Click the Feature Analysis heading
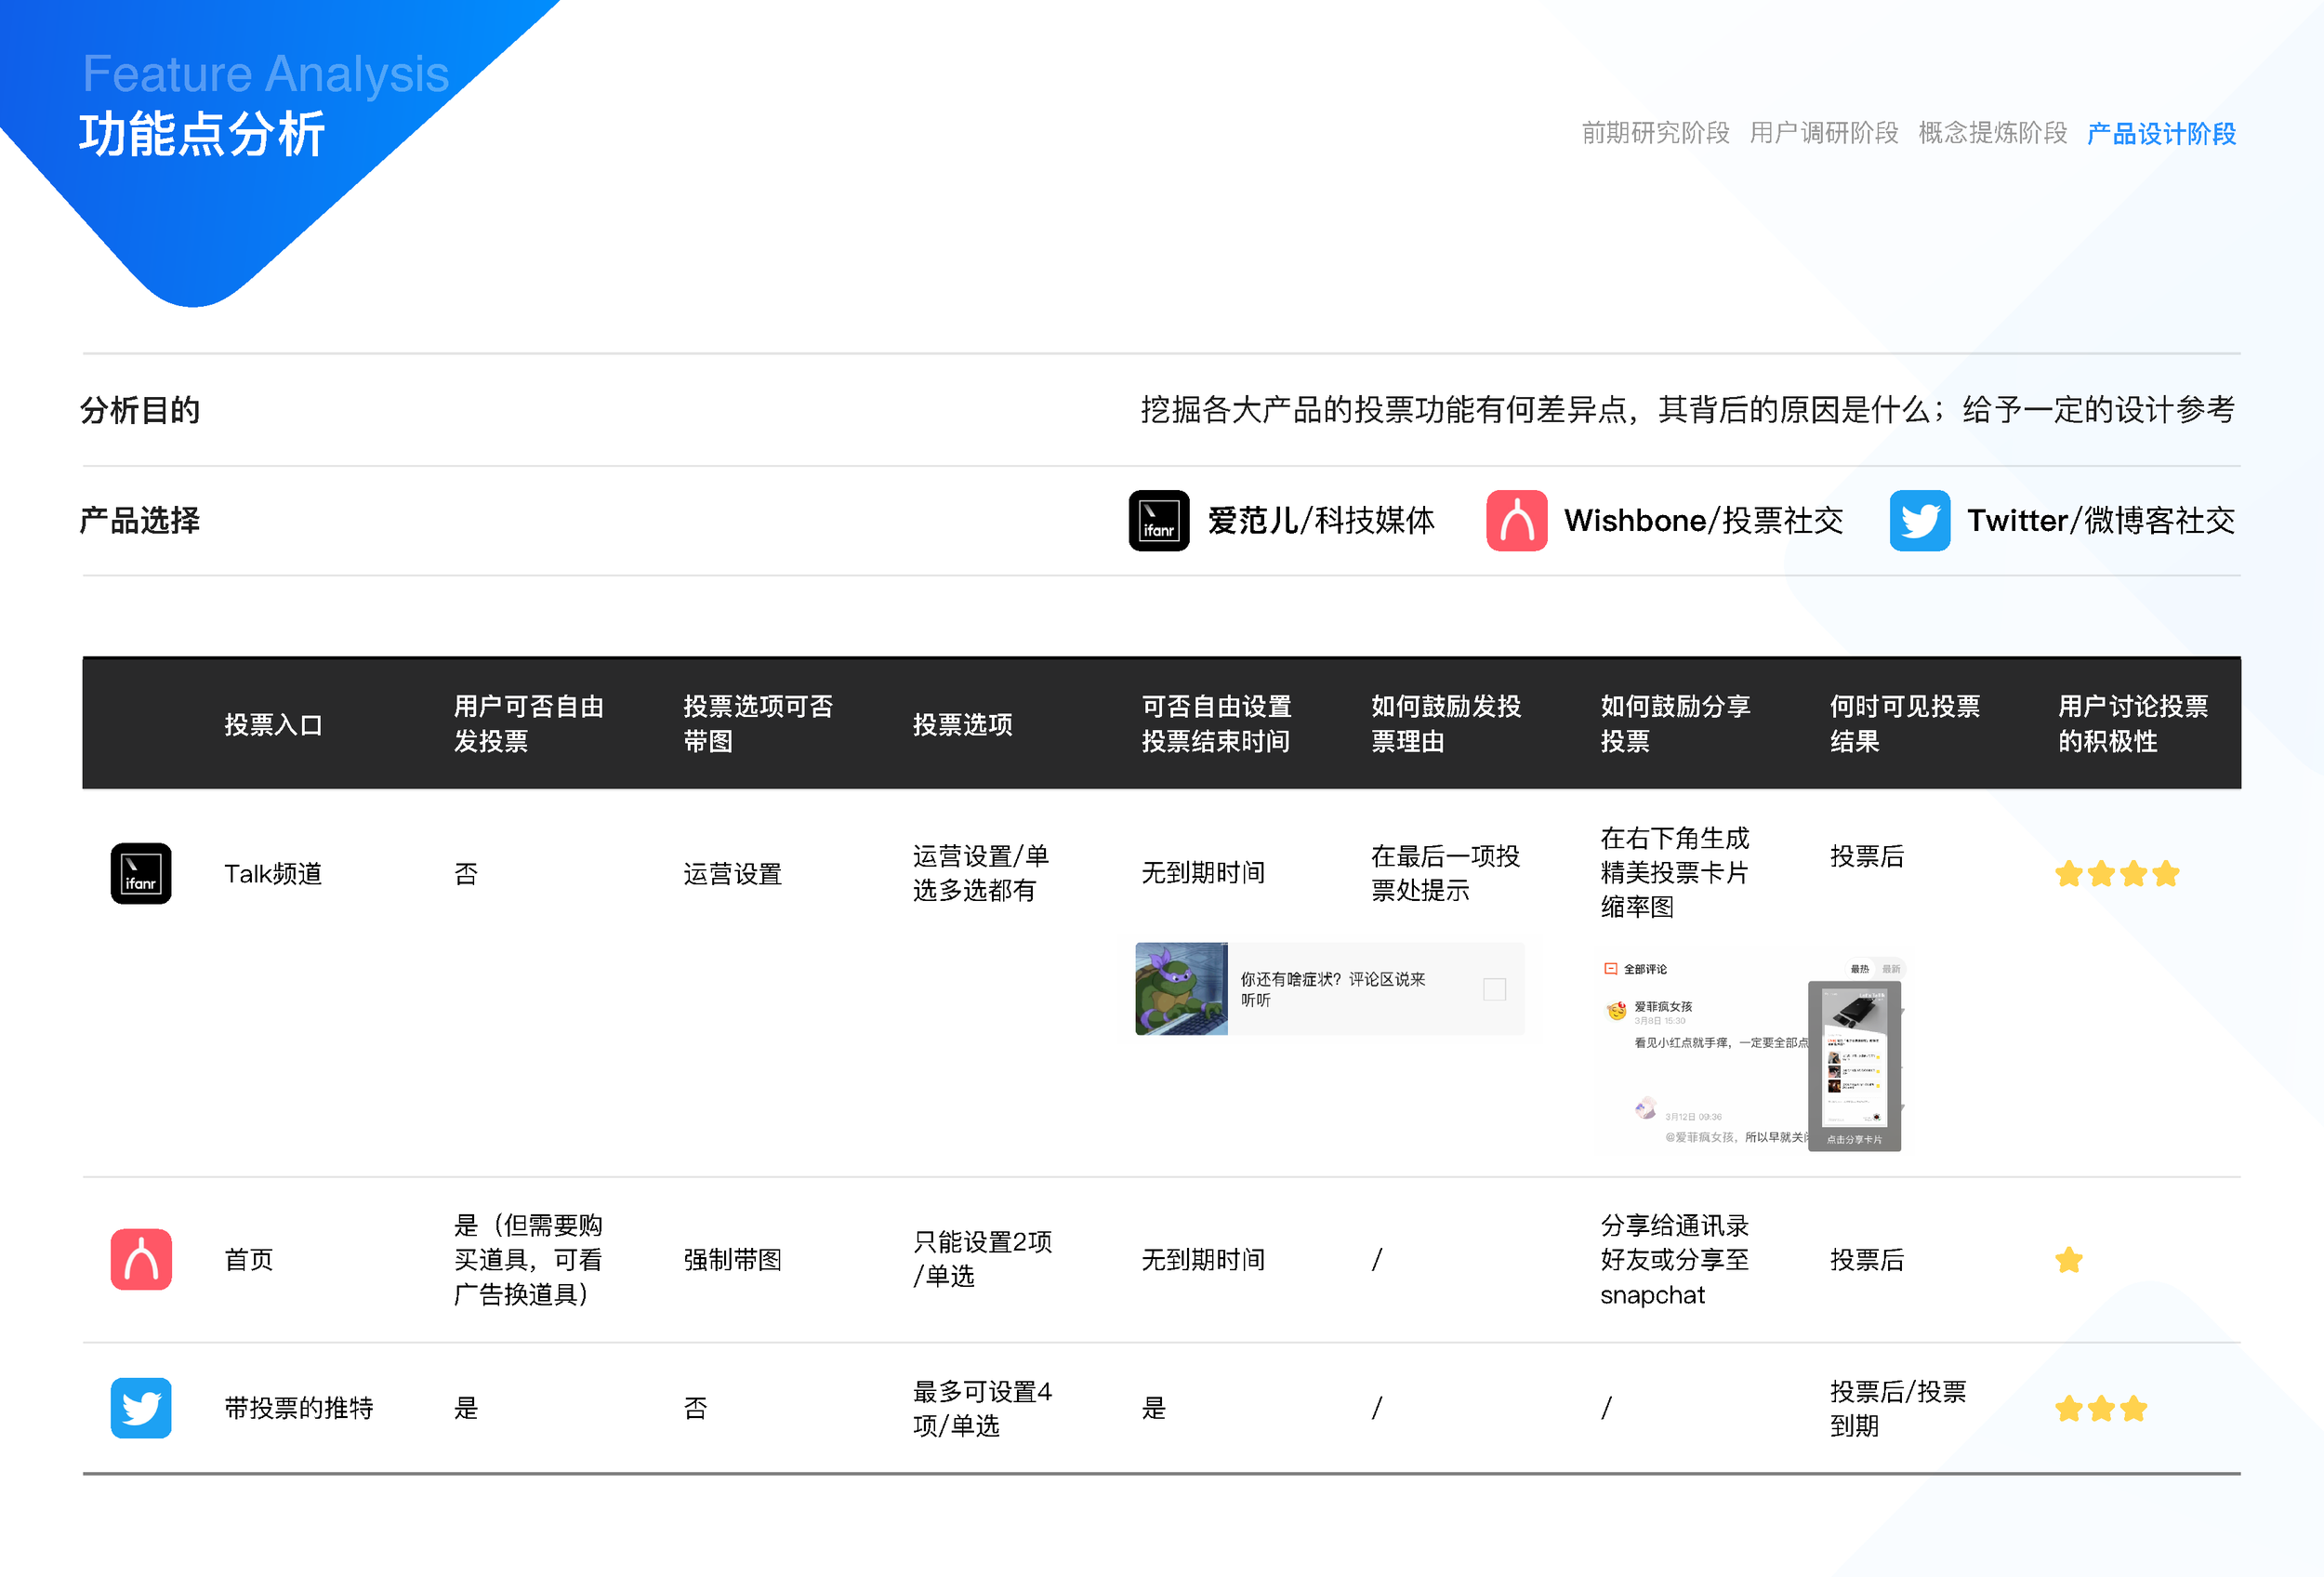Viewport: 2324px width, 1577px height. (266, 74)
